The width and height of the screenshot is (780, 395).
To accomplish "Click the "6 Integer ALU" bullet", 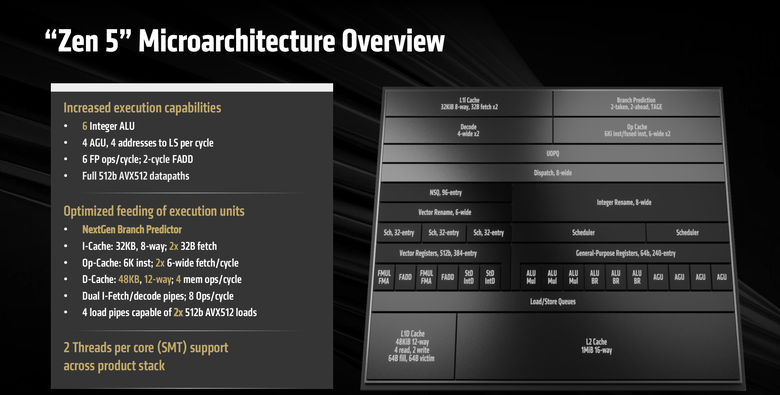I will point(108,126).
